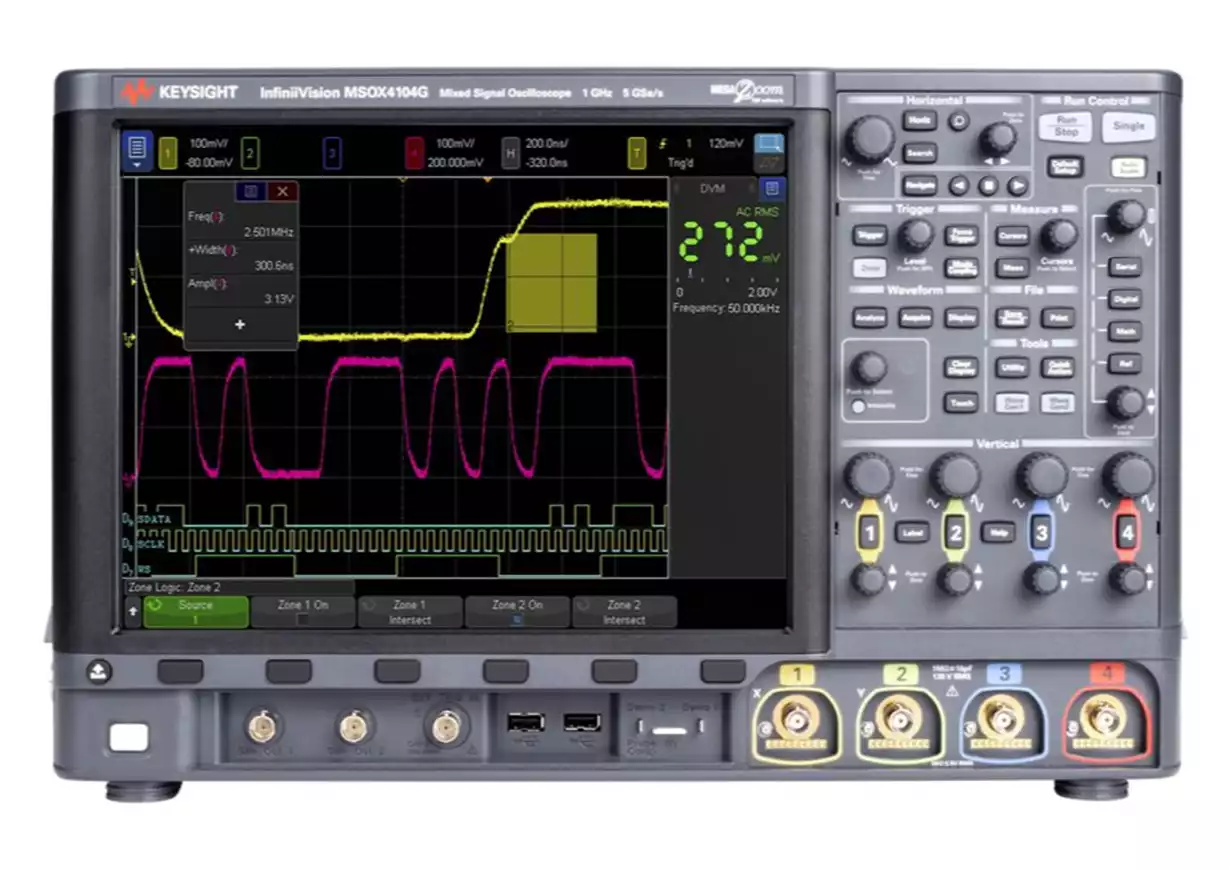Push the Help key between channels 2 and 3
Screen dimensions: 1230x870
[997, 533]
